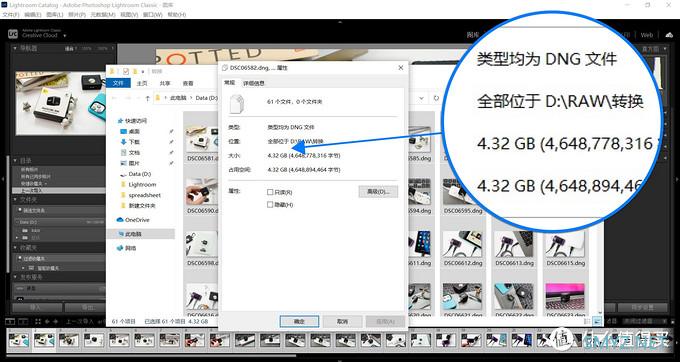Viewport: 680px width, 362px height.
Task: Select DSC06615.dng thumbnail in Explorer
Action: pyautogui.click(x=566, y=244)
